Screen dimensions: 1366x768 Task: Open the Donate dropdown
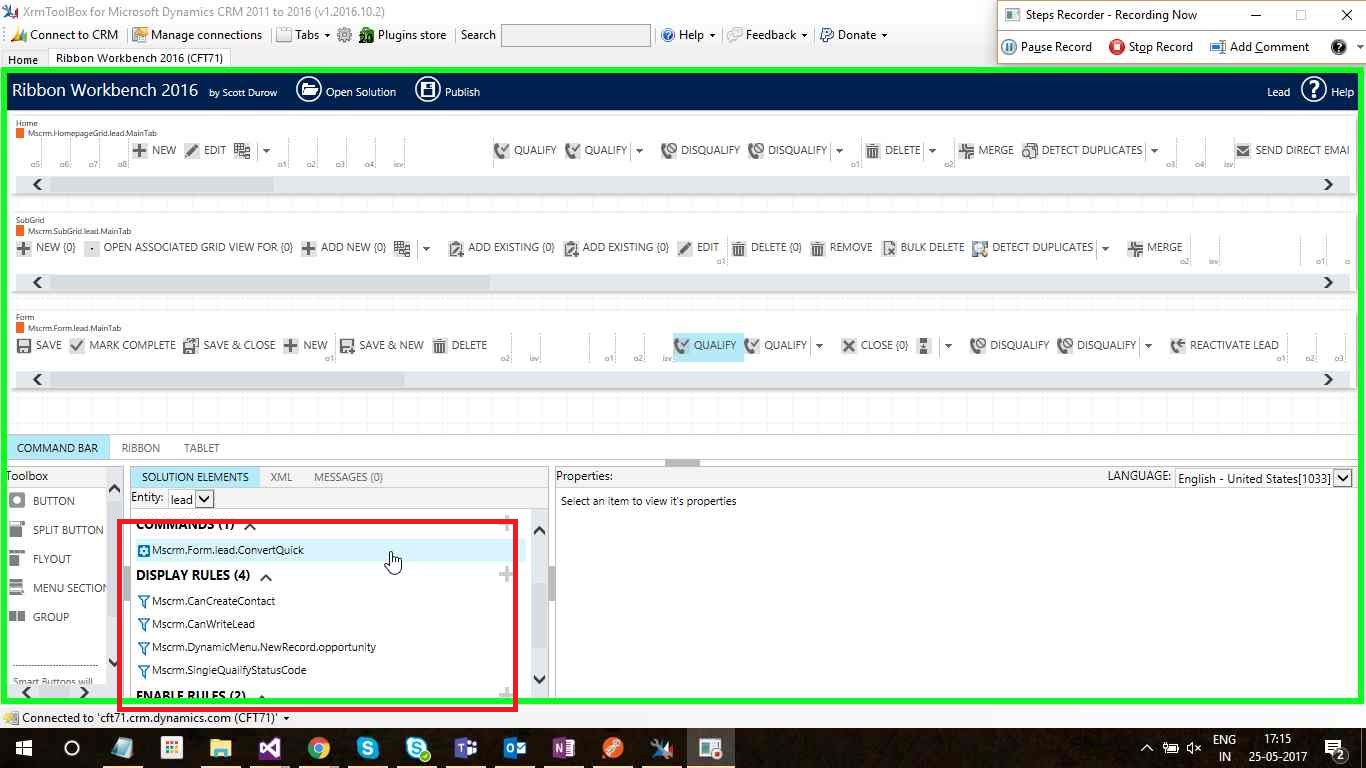coord(854,35)
